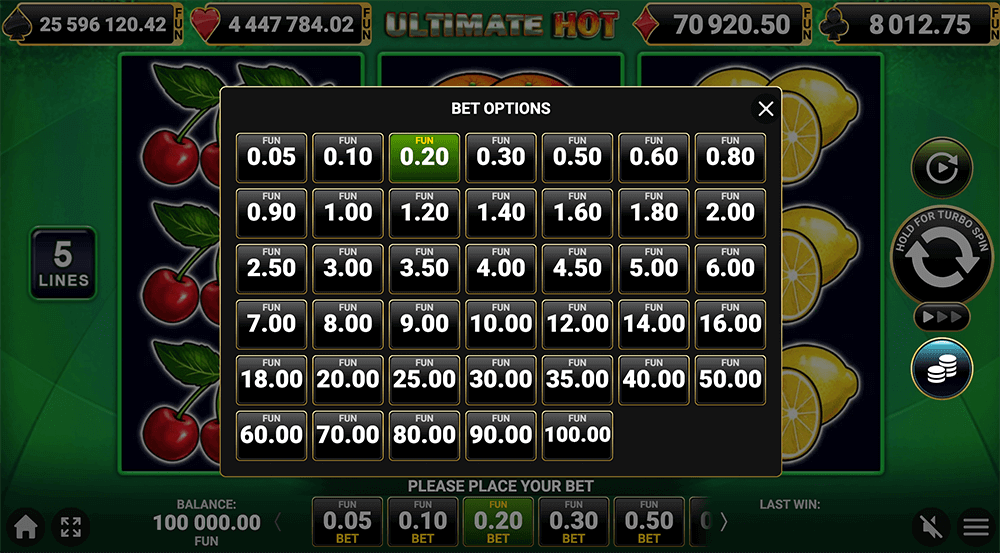Image resolution: width=1000 pixels, height=553 pixels.
Task: Choose 0.10 in the Bet Options grid
Action: (348, 158)
